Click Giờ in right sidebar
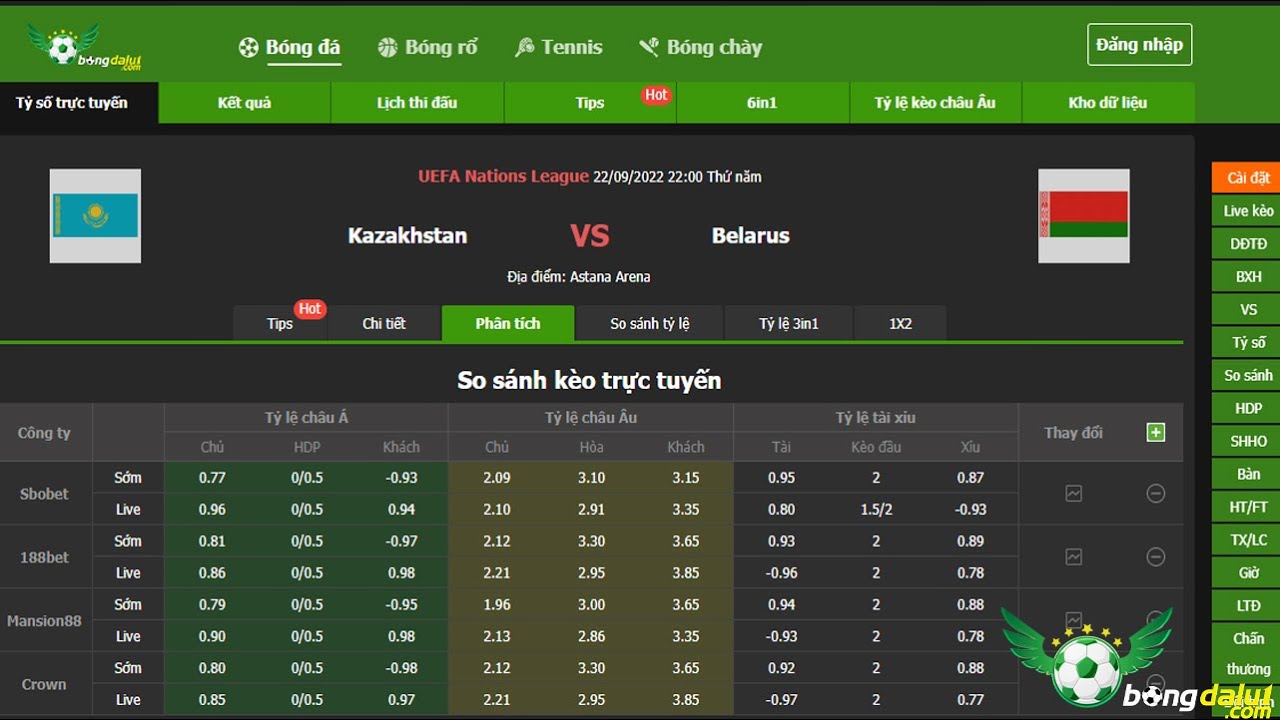 tap(1248, 573)
